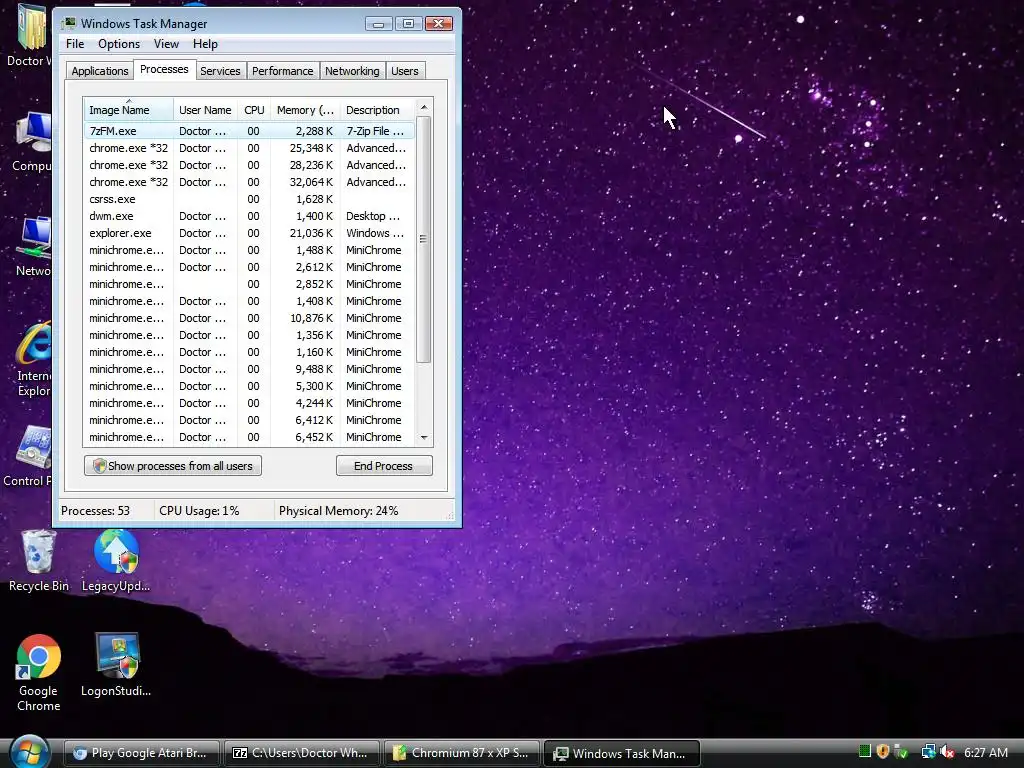Open the Google Chrome desktop shortcut
The image size is (1024, 768).
(39, 673)
